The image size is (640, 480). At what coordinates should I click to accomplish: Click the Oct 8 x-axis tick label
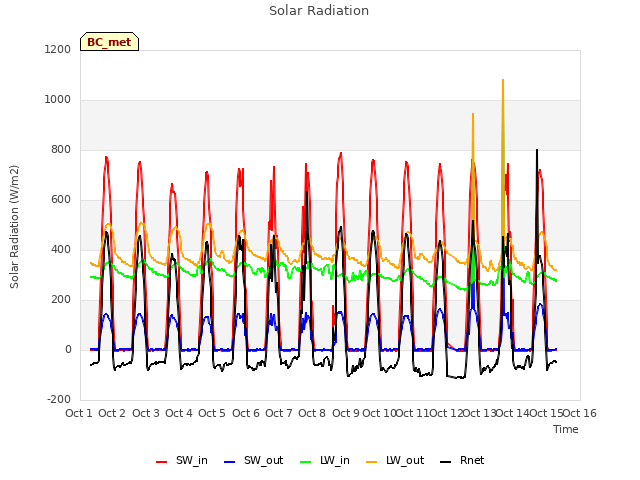coord(312,413)
